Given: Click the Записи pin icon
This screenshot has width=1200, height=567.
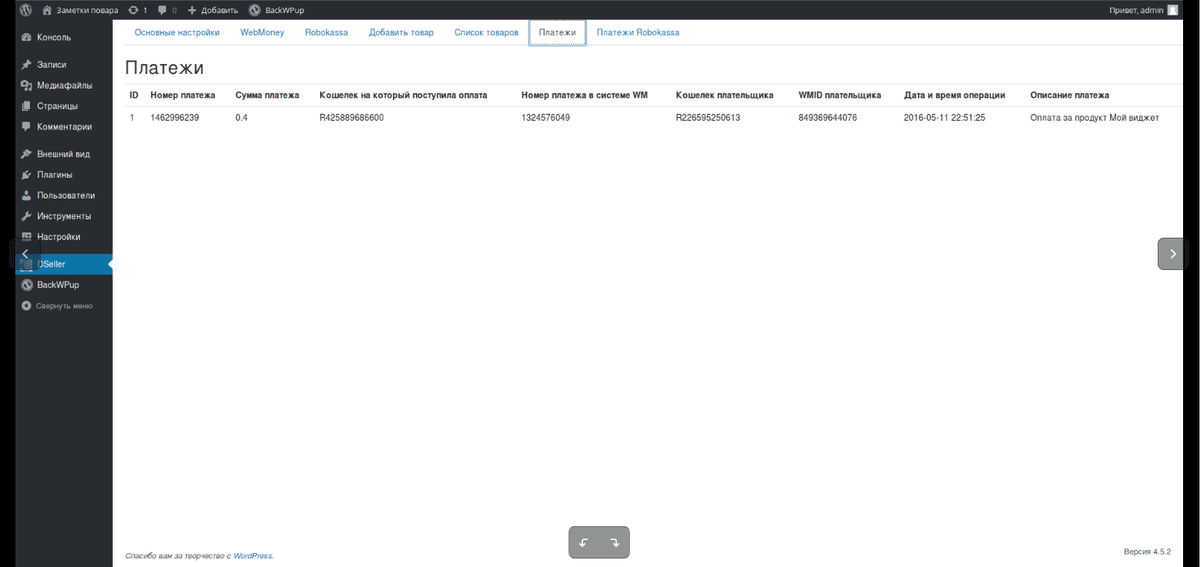Looking at the screenshot, I should (26, 64).
